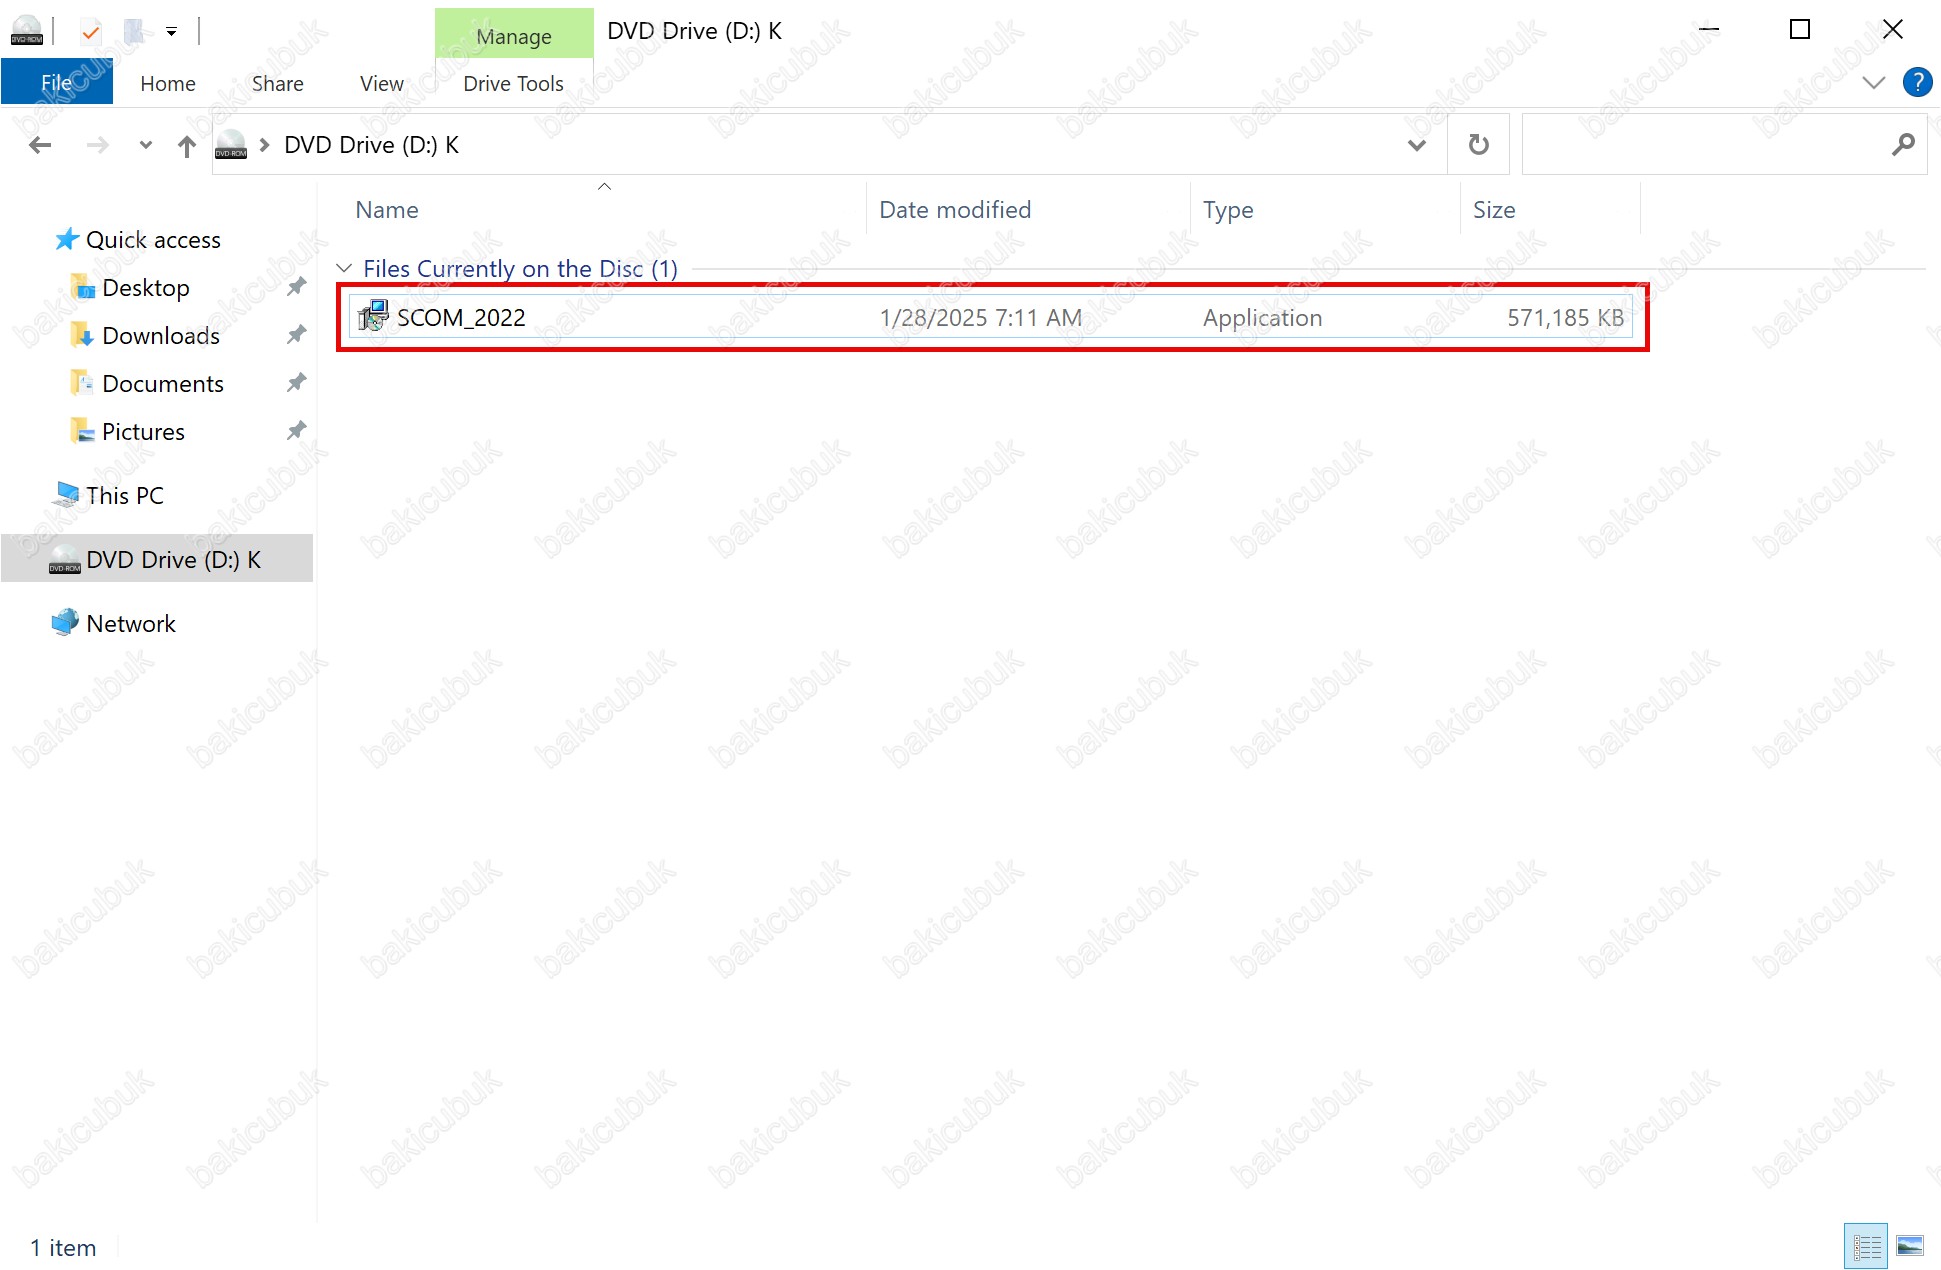Select the SCOM_2022 file name
Viewport: 1941px width, 1270px height.
(x=461, y=318)
